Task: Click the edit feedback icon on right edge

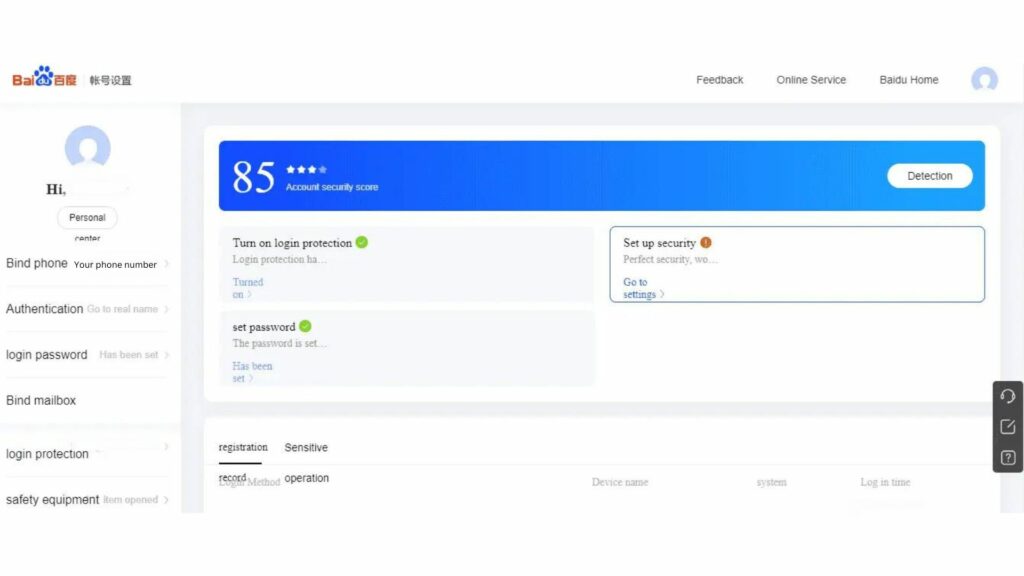Action: (1008, 427)
